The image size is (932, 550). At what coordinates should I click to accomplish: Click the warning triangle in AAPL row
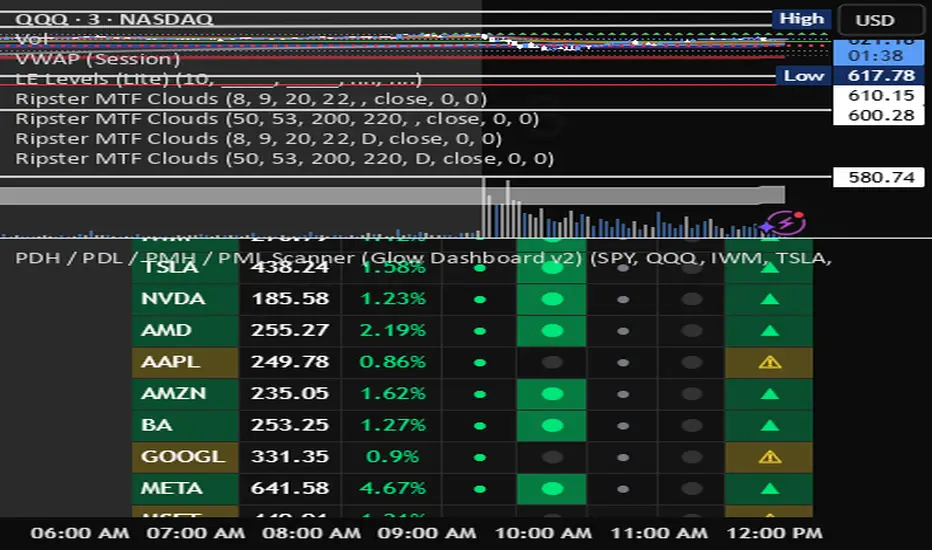[770, 362]
